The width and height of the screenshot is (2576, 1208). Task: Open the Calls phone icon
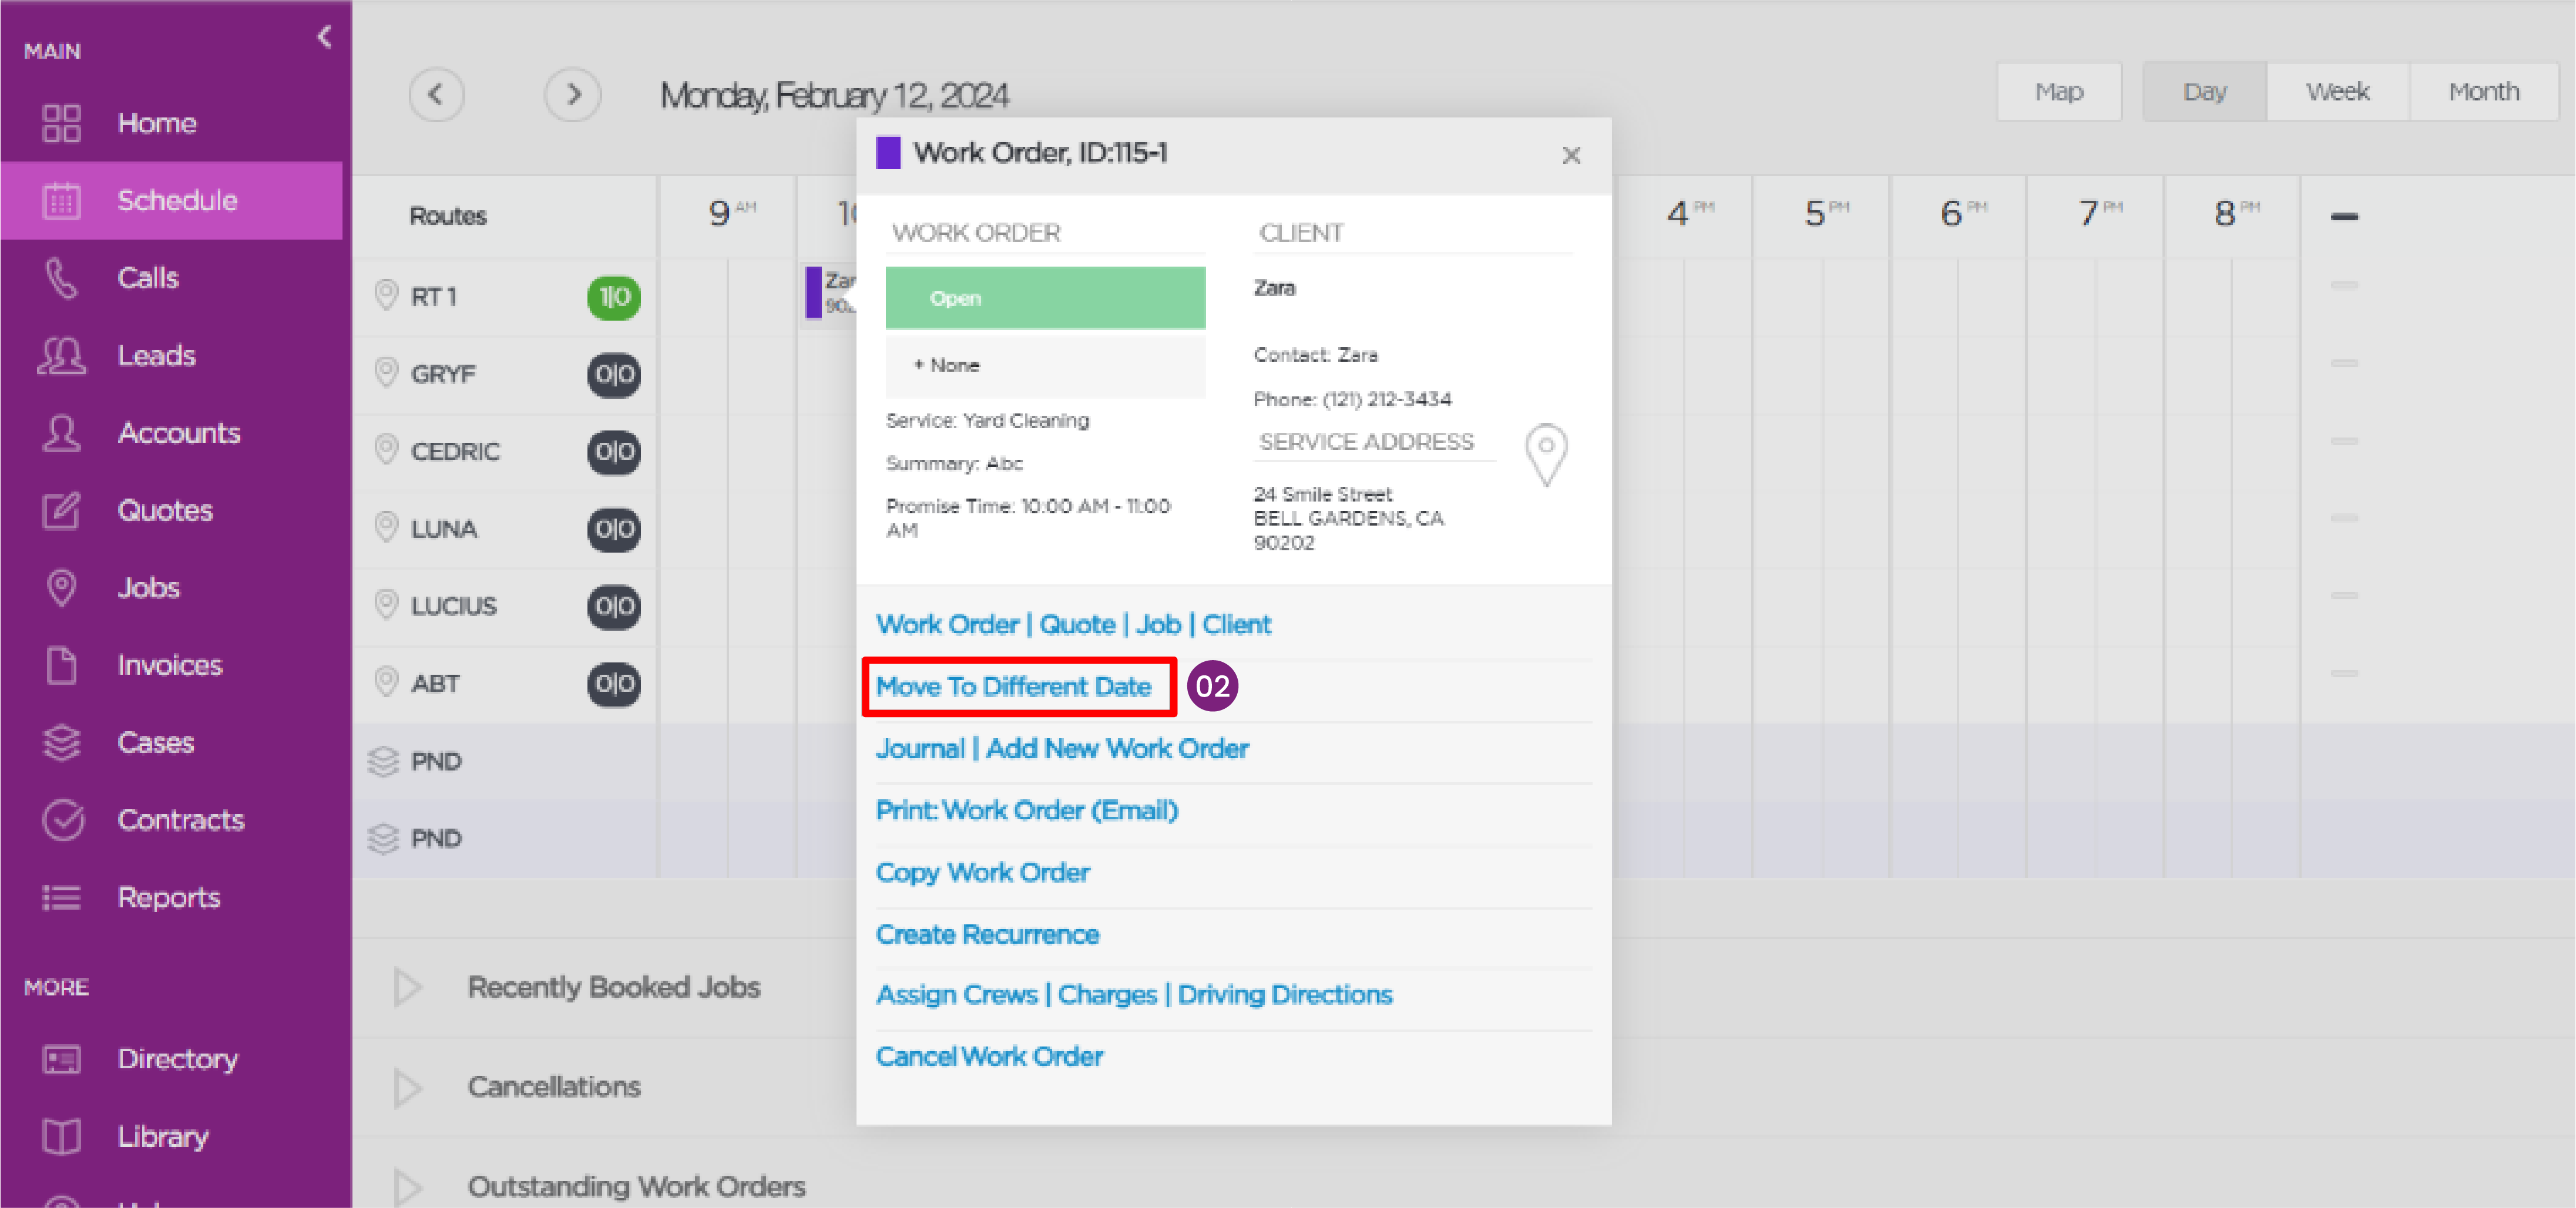[61, 278]
